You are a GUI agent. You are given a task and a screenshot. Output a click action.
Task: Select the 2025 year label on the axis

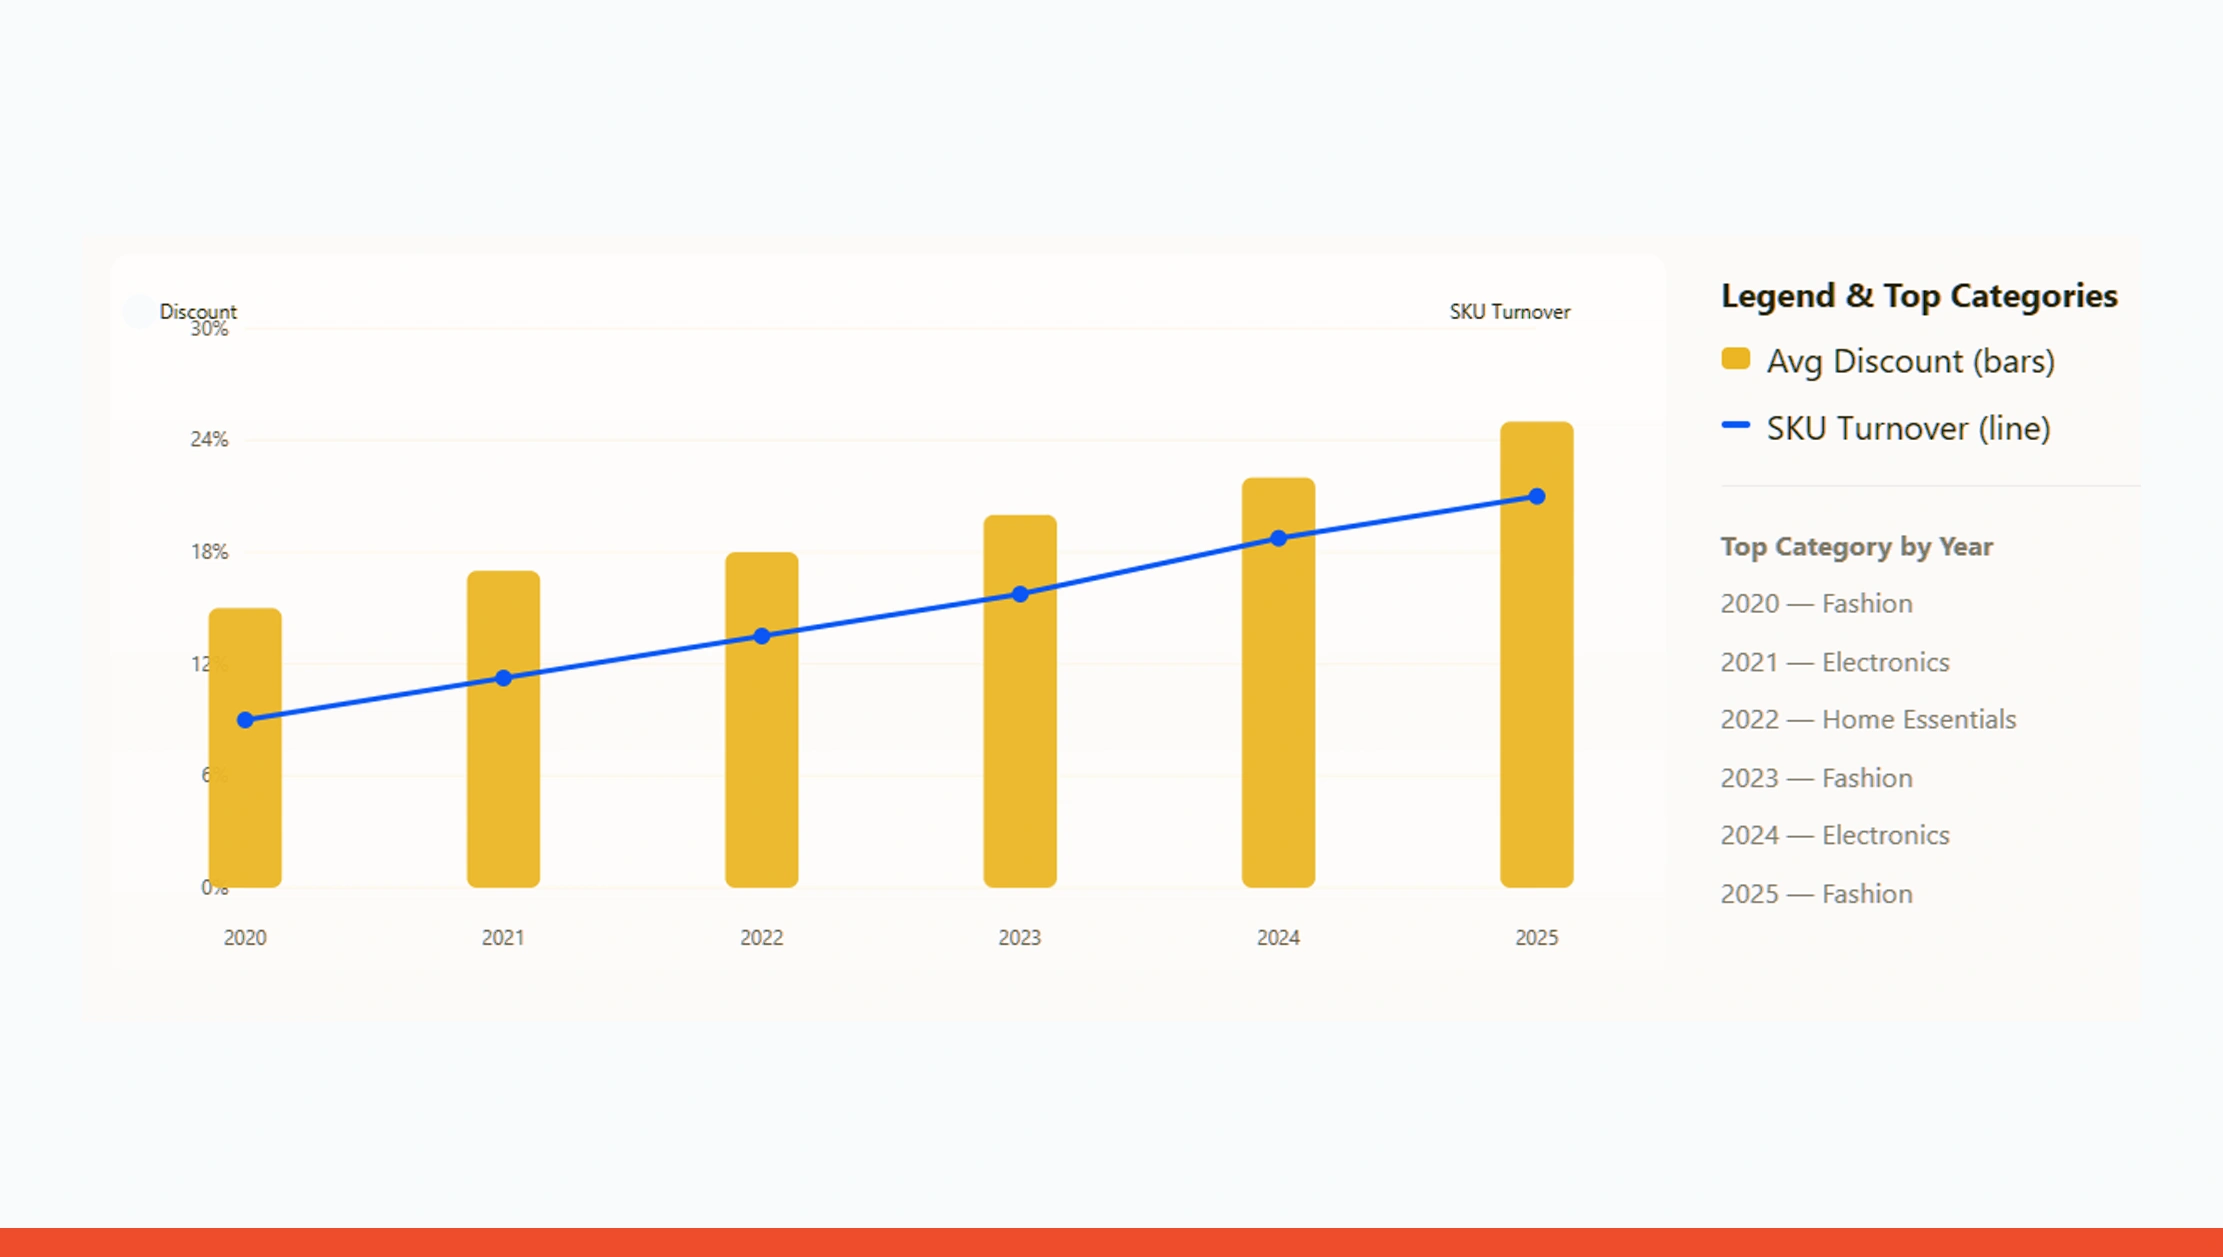click(1537, 937)
